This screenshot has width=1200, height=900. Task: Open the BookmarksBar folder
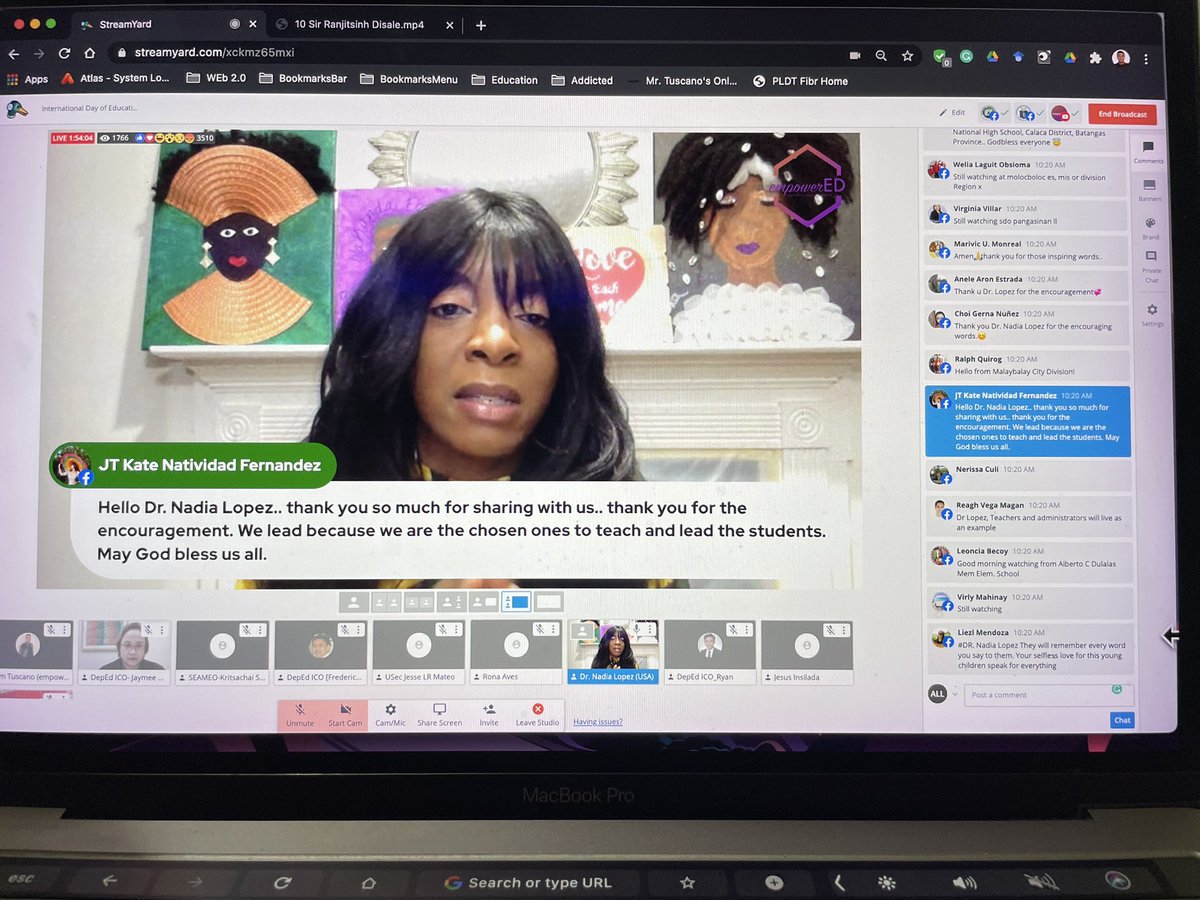pos(302,79)
